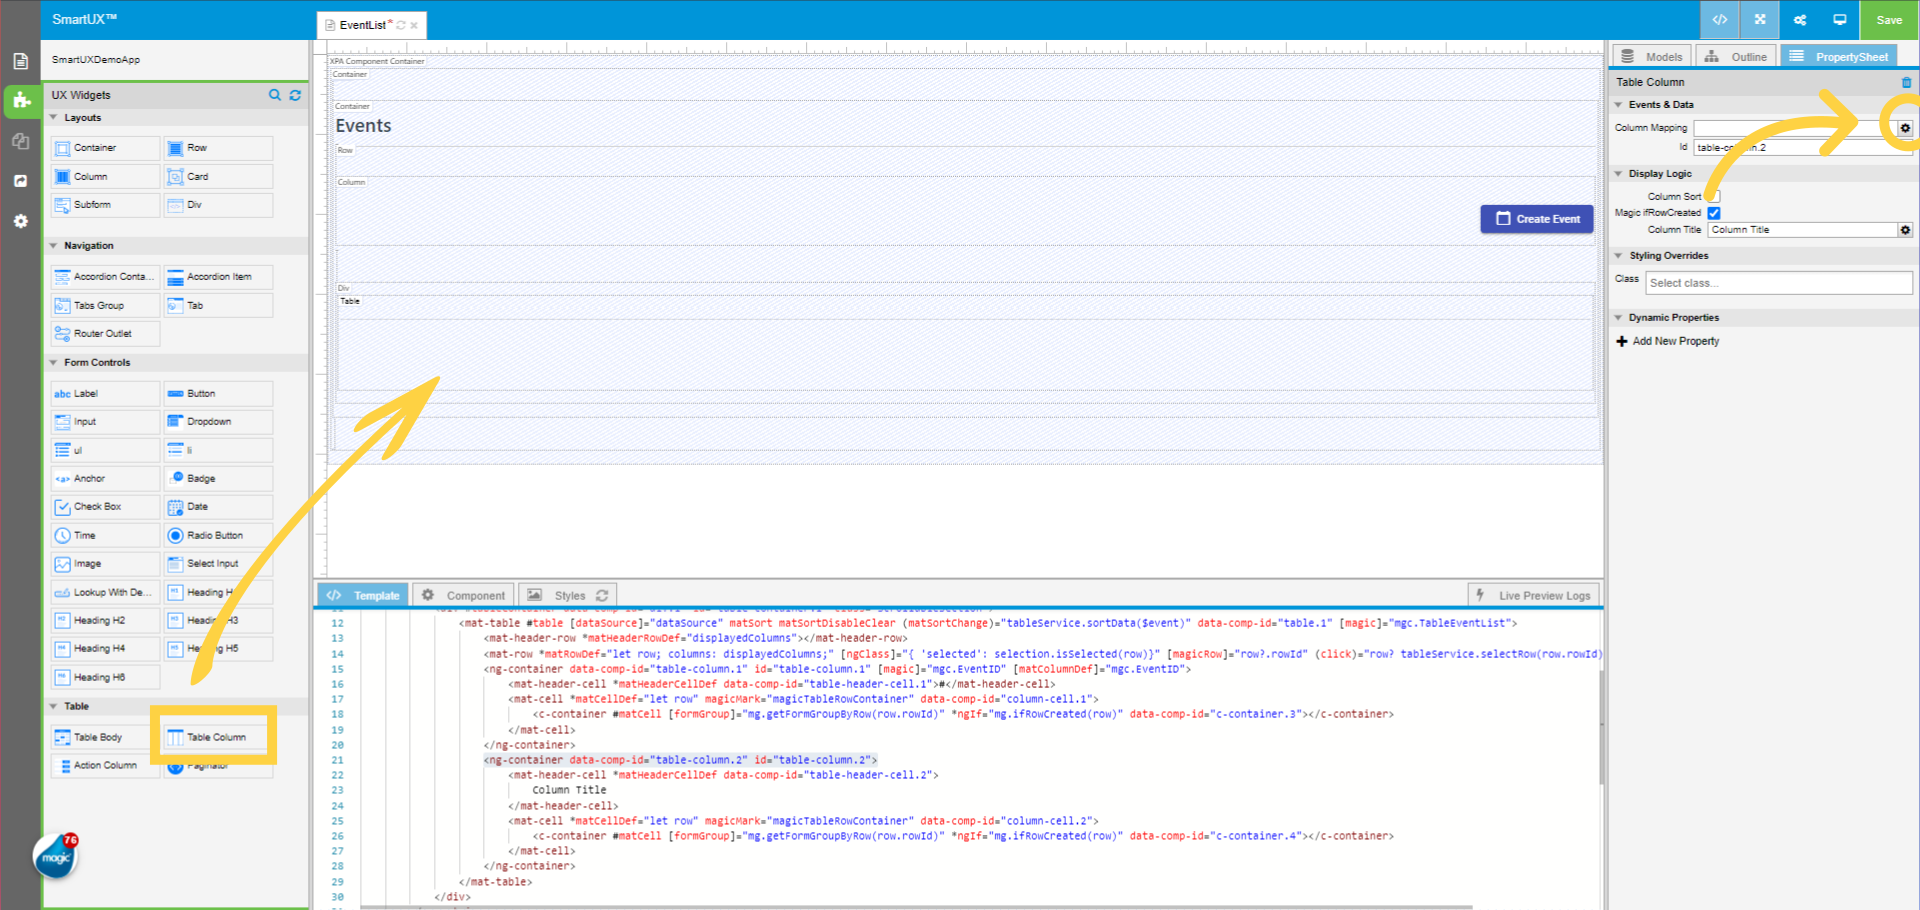Image resolution: width=1920 pixels, height=910 pixels.
Task: Click the search icon in UX Widgets panel
Action: (275, 95)
